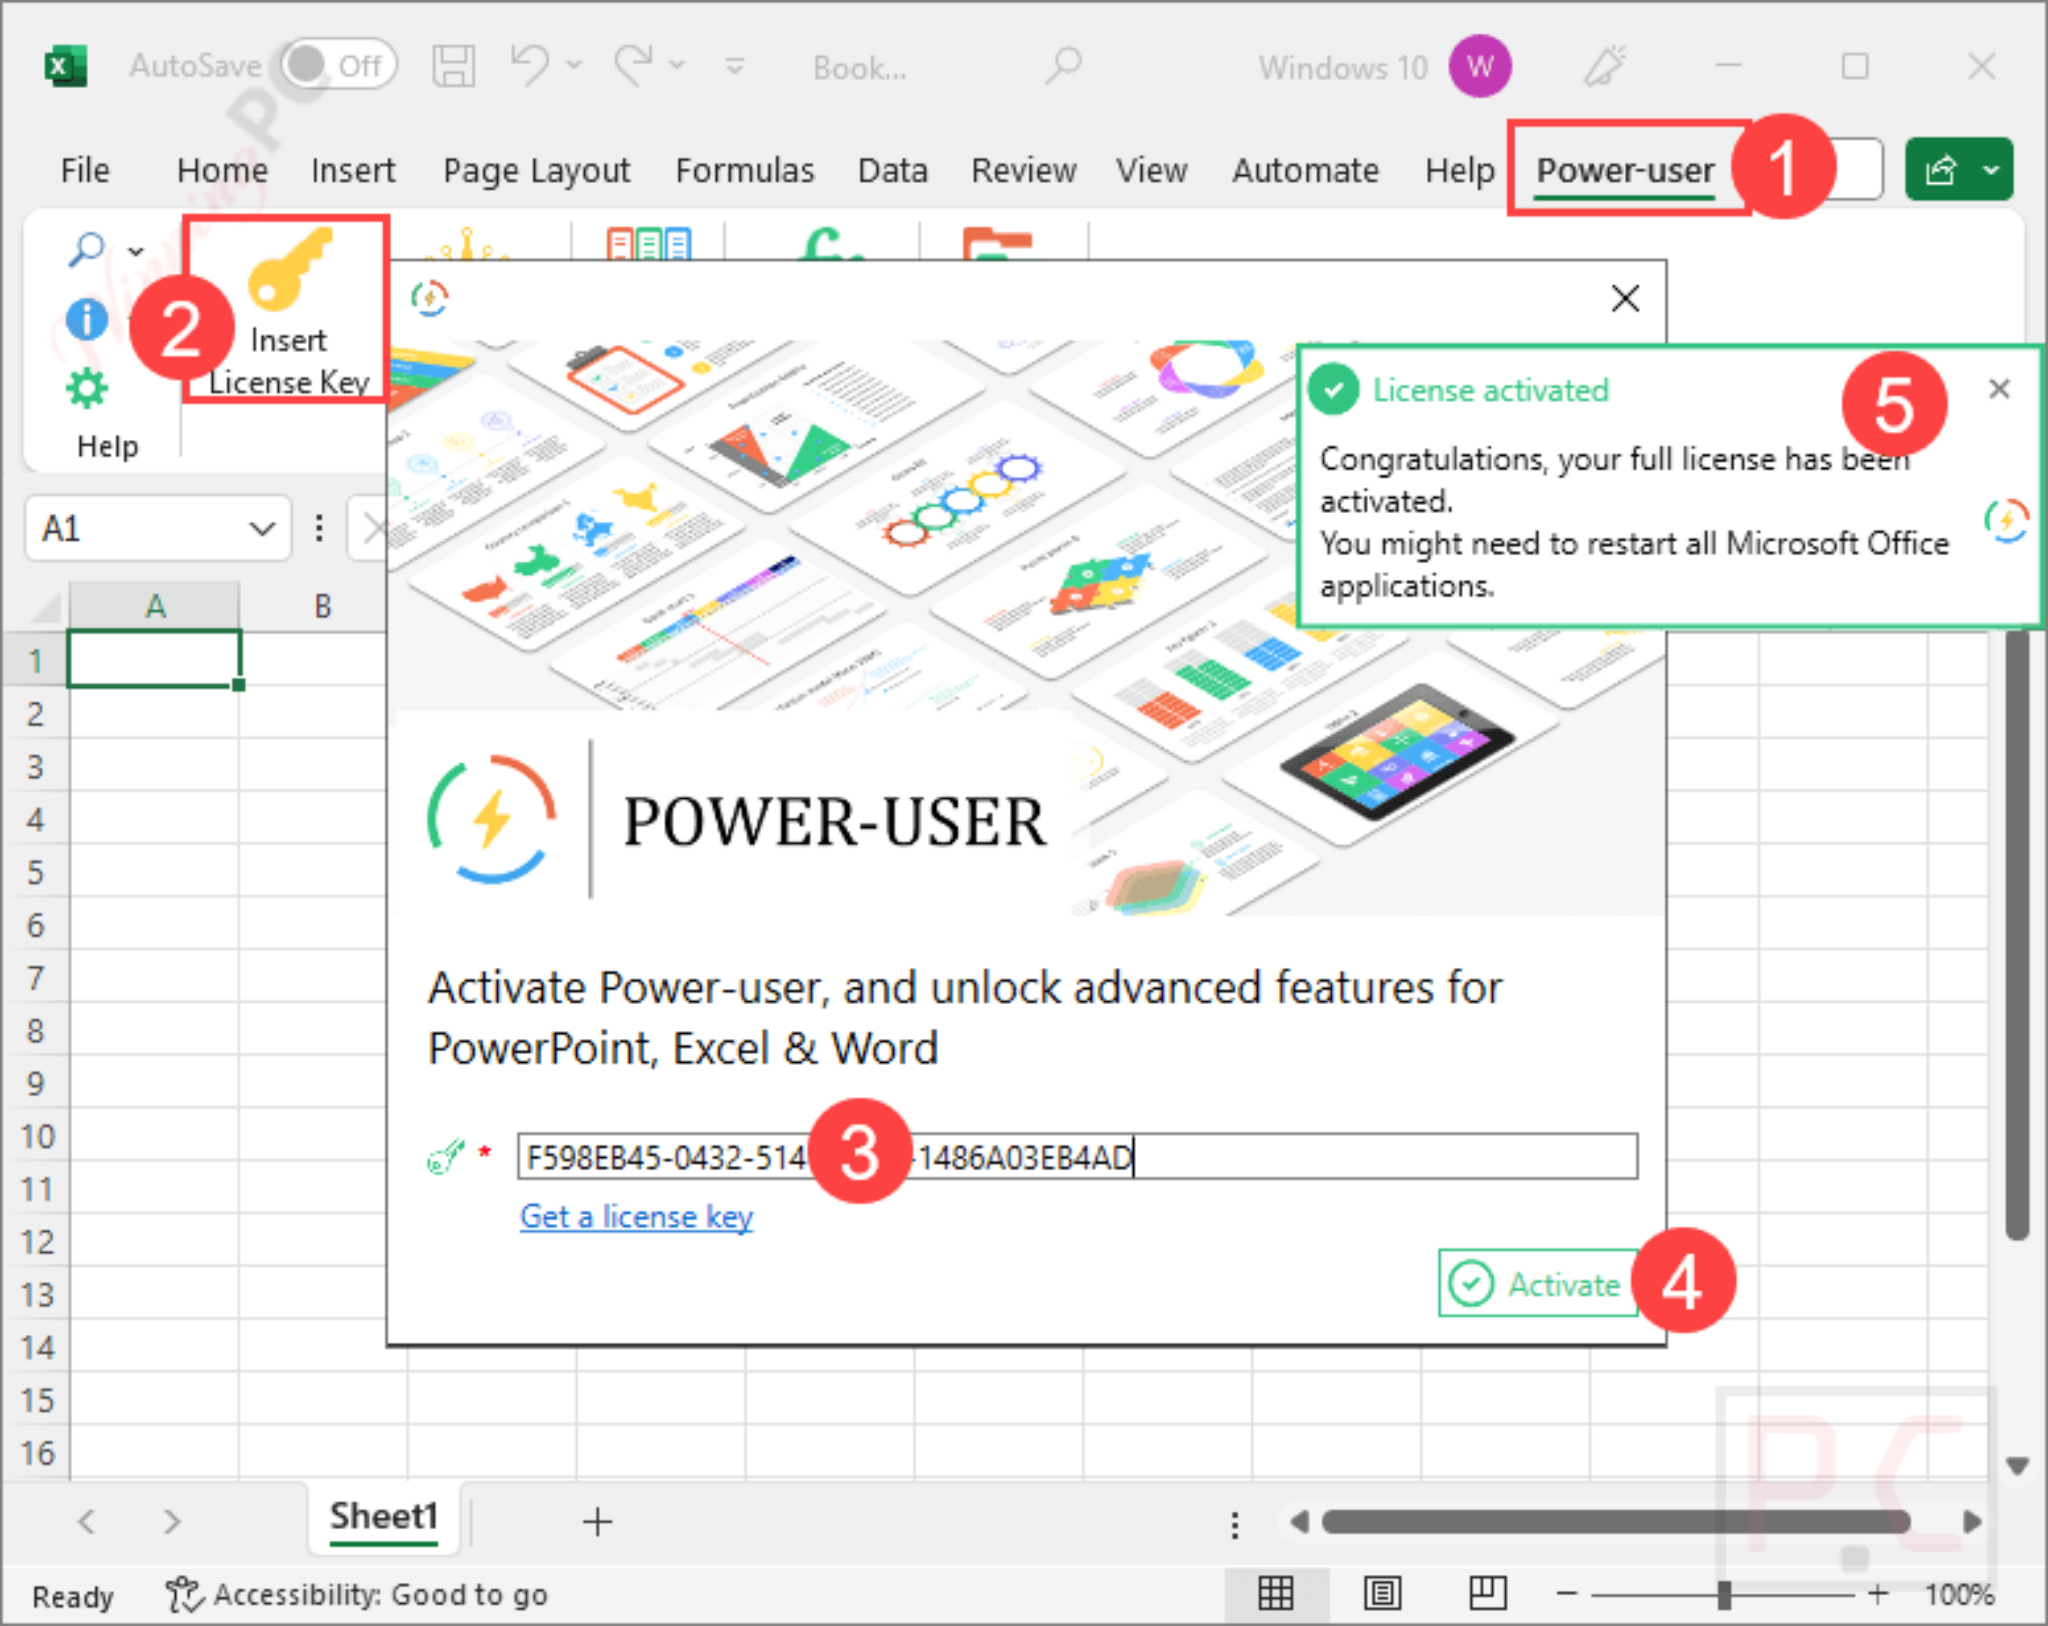This screenshot has height=1626, width=2048.
Task: Click the Power-user info icon
Action: pyautogui.click(x=86, y=320)
